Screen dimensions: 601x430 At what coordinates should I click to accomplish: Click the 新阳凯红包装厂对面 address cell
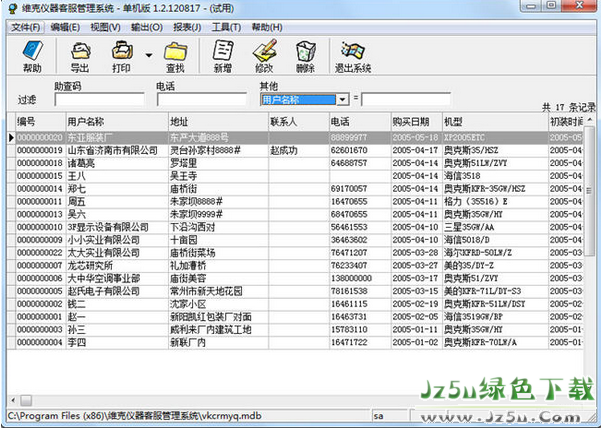[218, 317]
